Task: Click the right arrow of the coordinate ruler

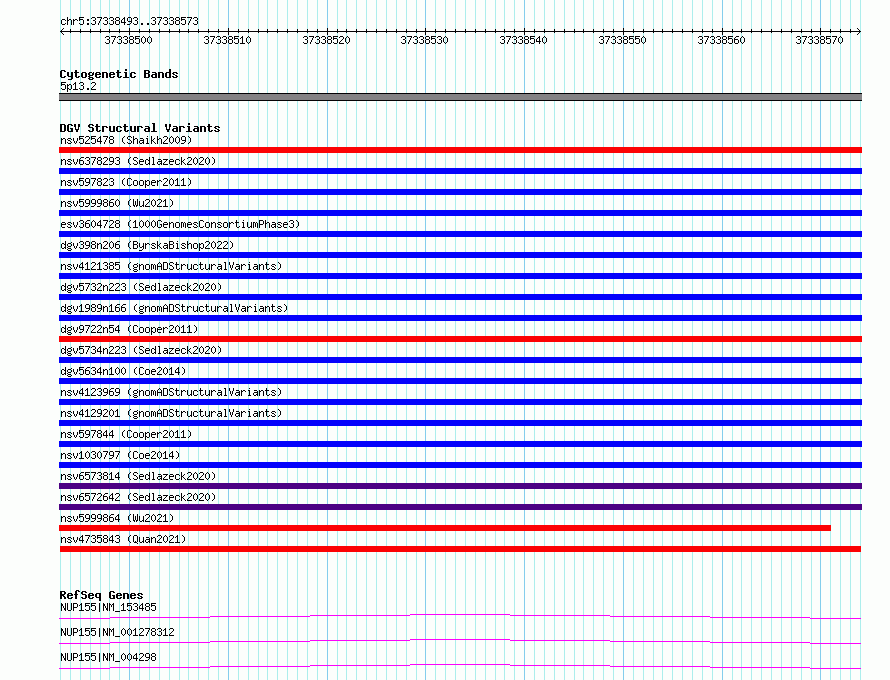Action: coord(859,31)
